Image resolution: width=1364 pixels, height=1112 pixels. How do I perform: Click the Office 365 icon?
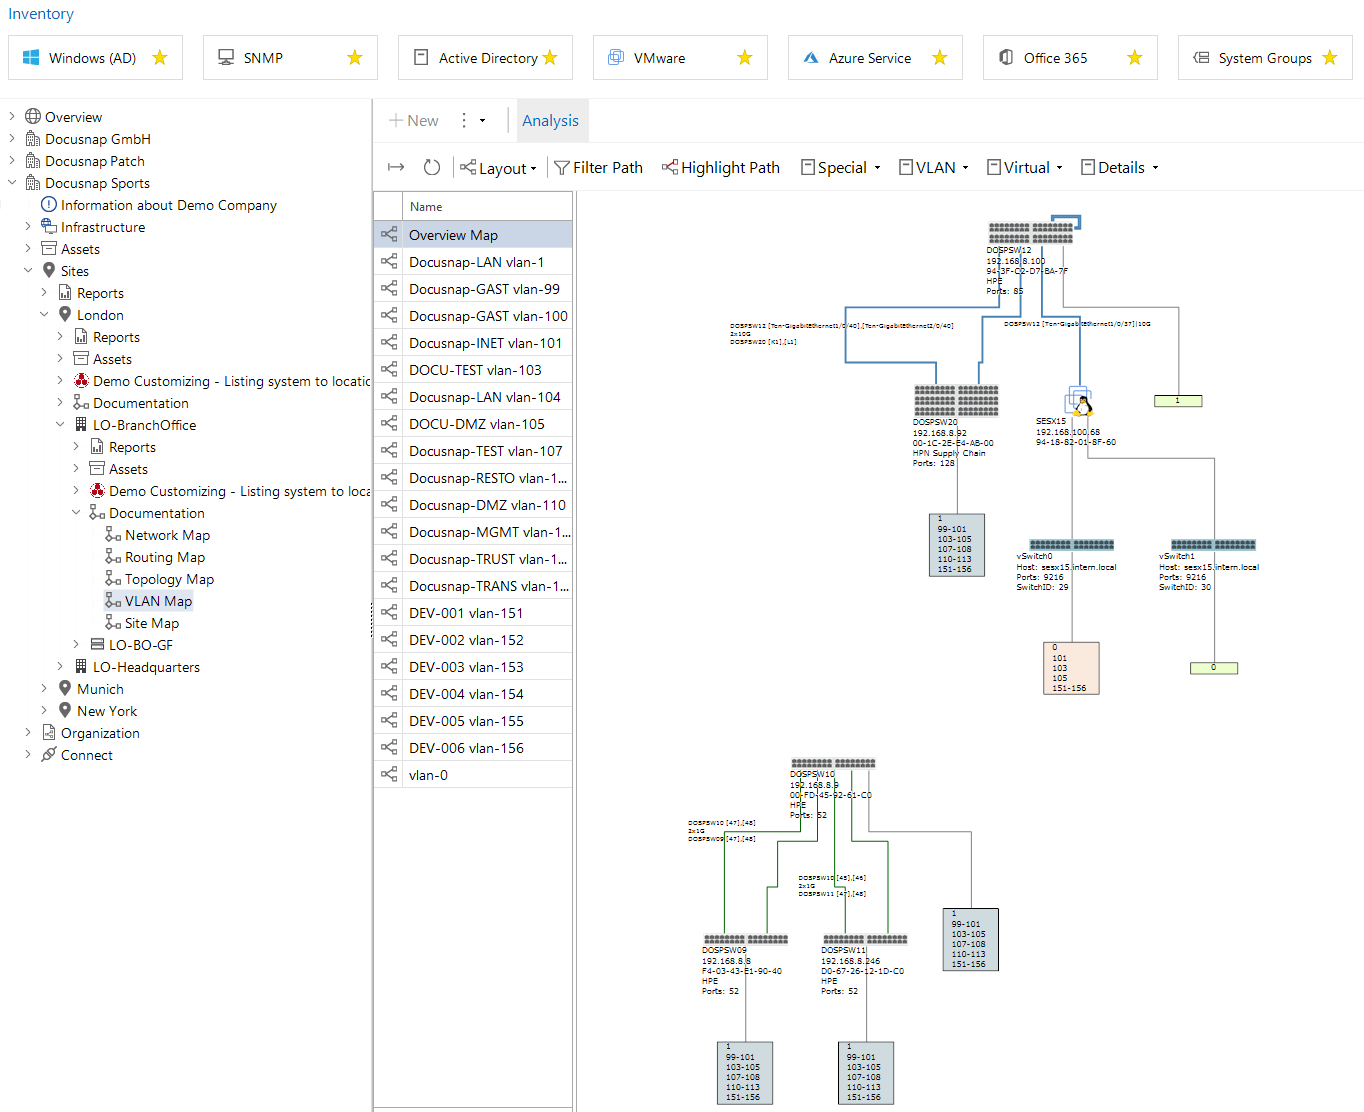pyautogui.click(x=1006, y=58)
